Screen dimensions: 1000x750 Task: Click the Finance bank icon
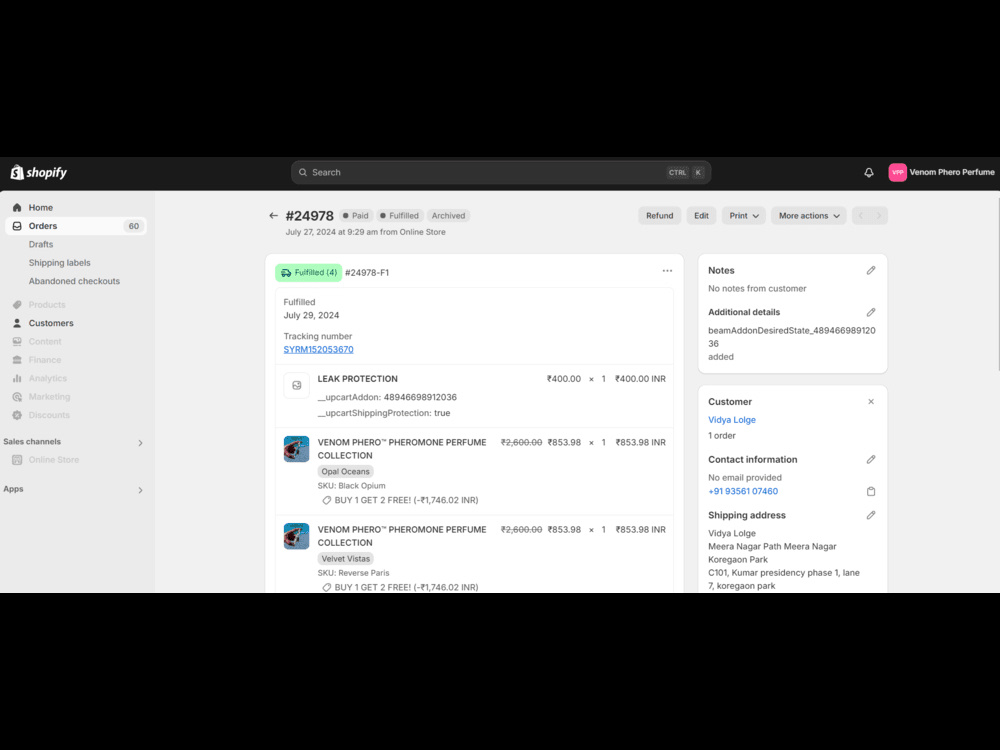tap(17, 360)
